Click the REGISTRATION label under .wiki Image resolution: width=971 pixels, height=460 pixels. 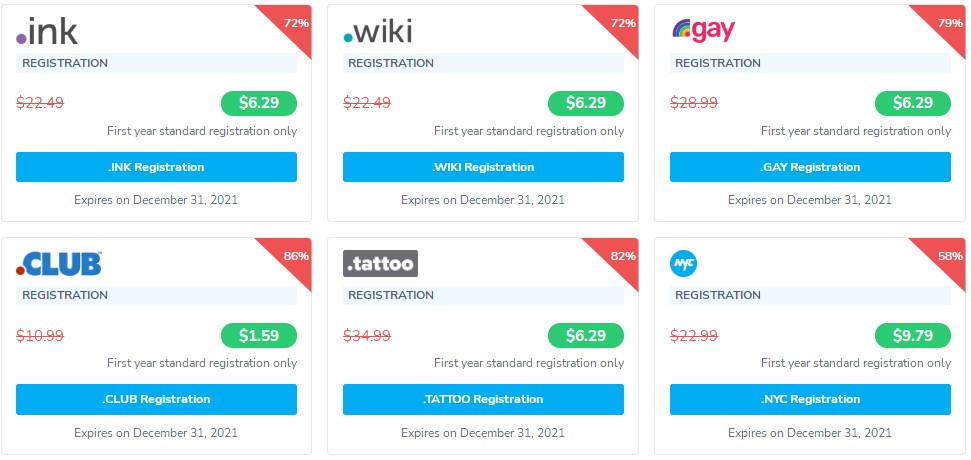tap(392, 63)
